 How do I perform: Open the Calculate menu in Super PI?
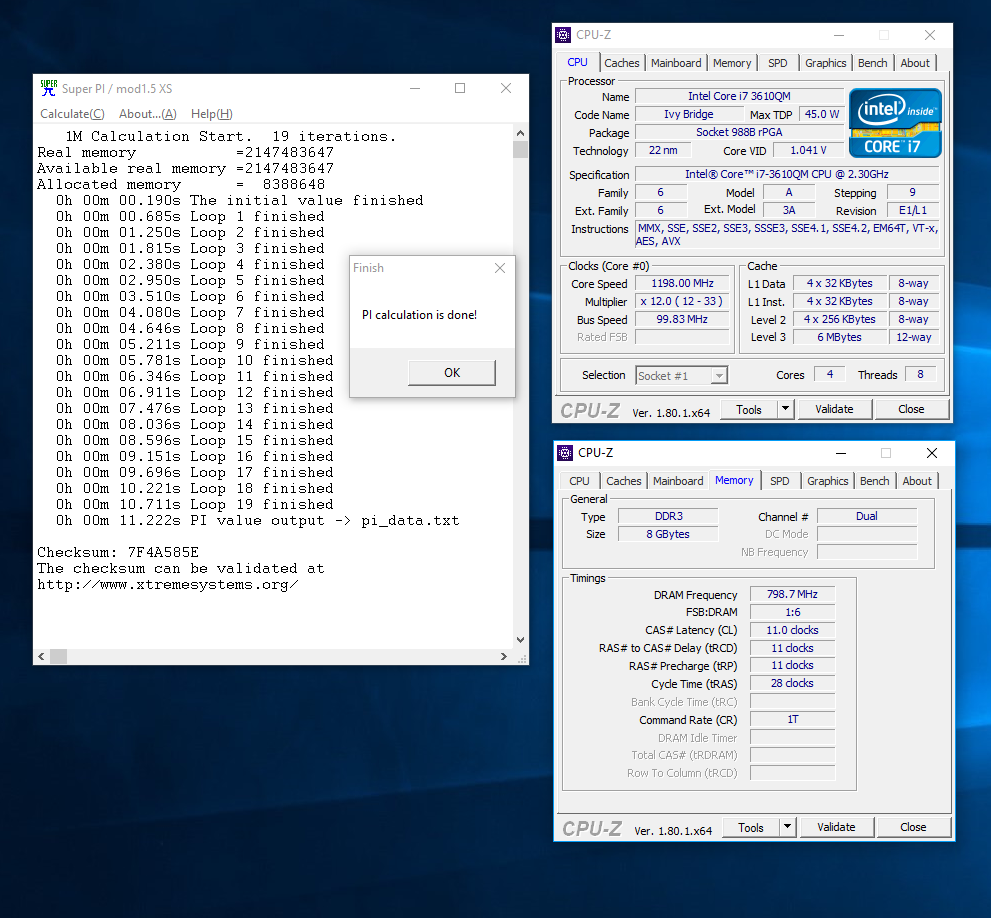[x=72, y=114]
